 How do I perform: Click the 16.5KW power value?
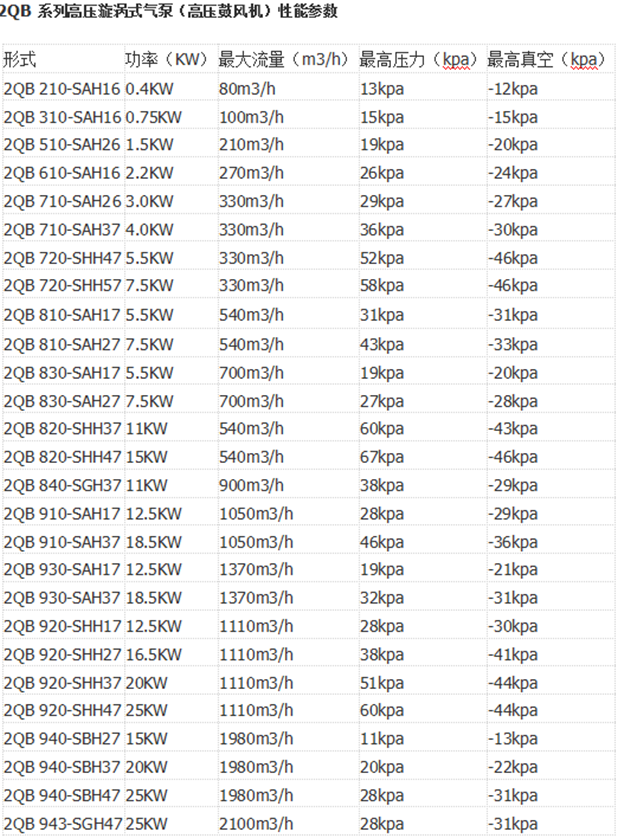(x=154, y=655)
